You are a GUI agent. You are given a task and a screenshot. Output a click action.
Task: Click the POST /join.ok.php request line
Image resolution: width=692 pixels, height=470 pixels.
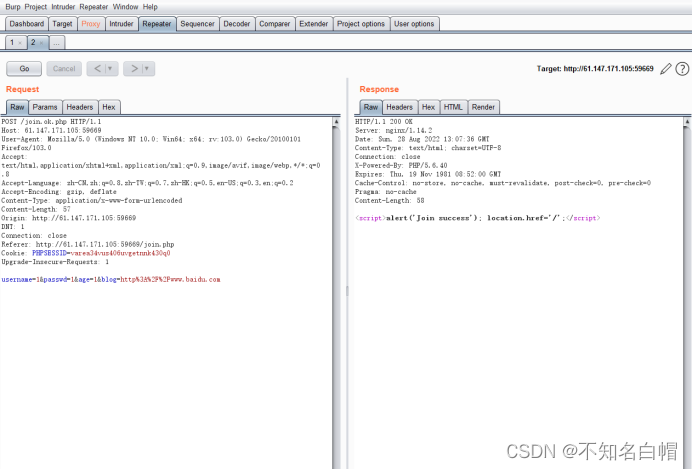(51, 121)
